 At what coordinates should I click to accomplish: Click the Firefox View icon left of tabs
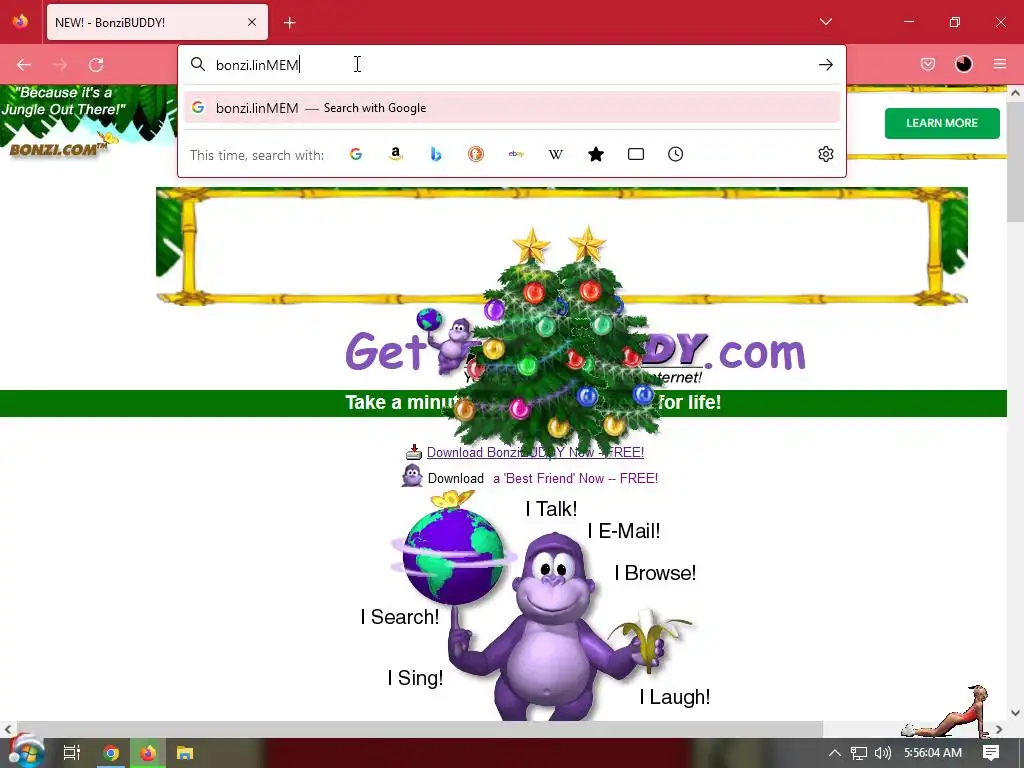[x=21, y=22]
